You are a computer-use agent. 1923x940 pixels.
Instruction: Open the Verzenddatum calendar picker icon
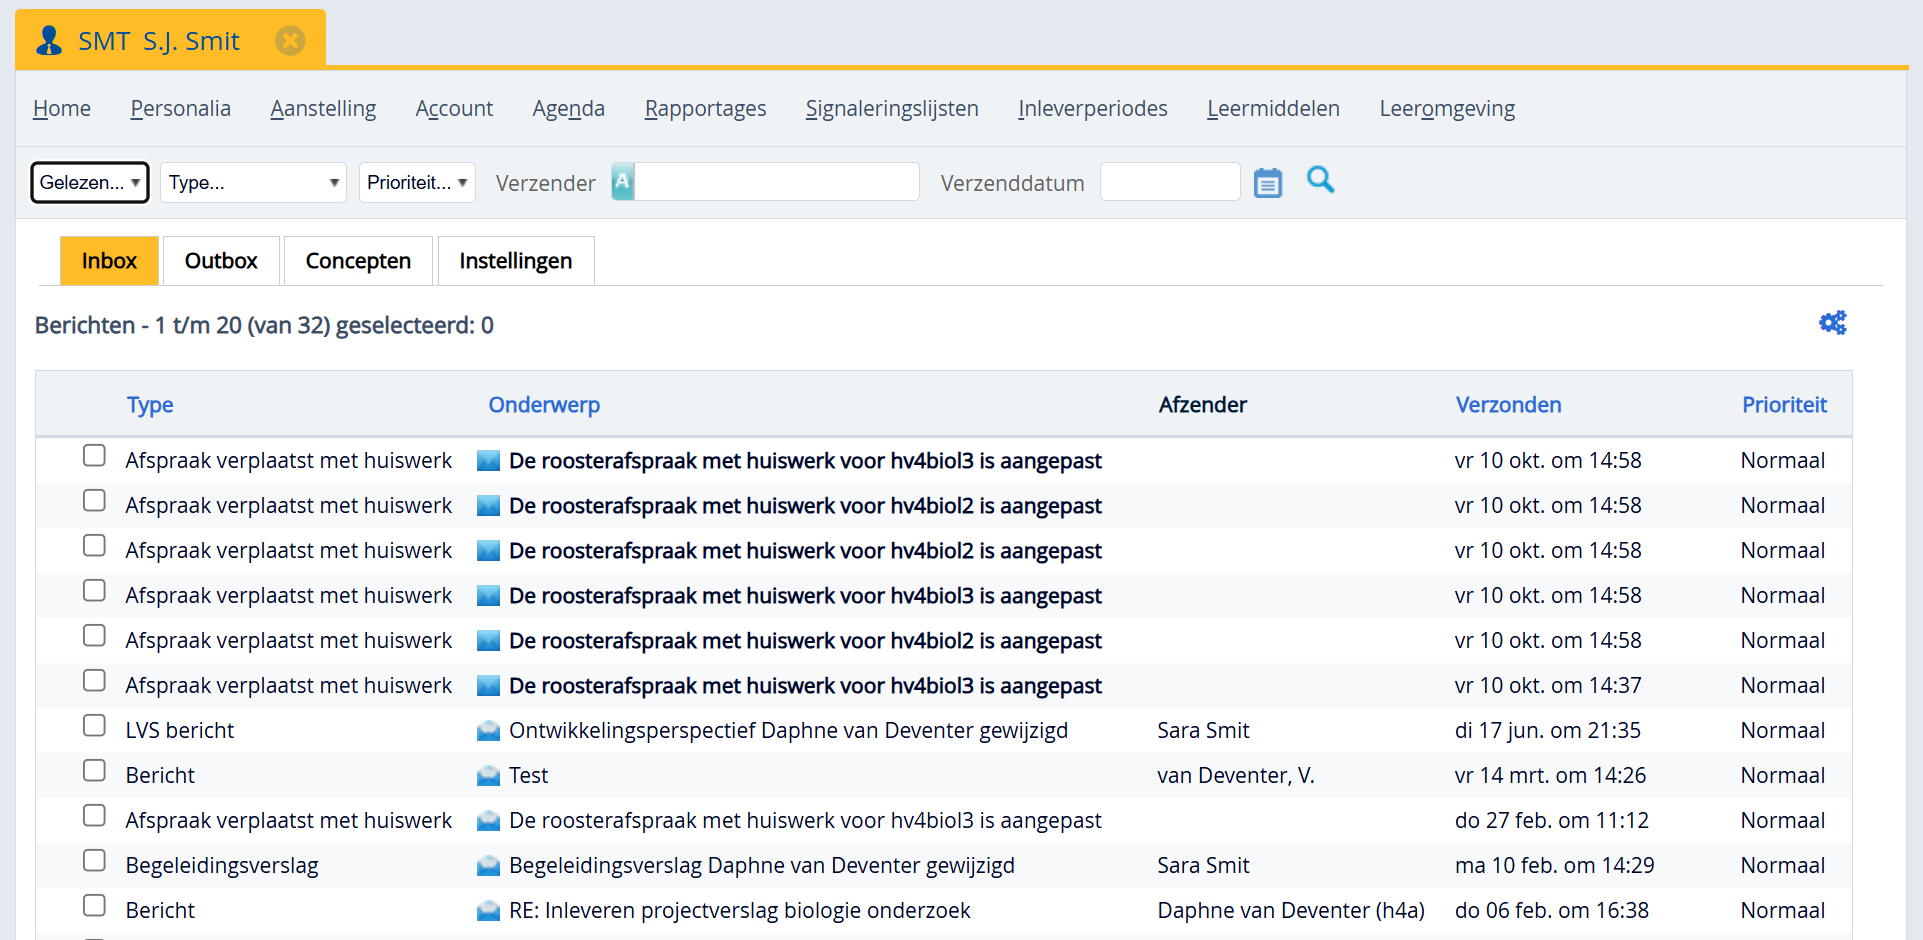point(1267,183)
